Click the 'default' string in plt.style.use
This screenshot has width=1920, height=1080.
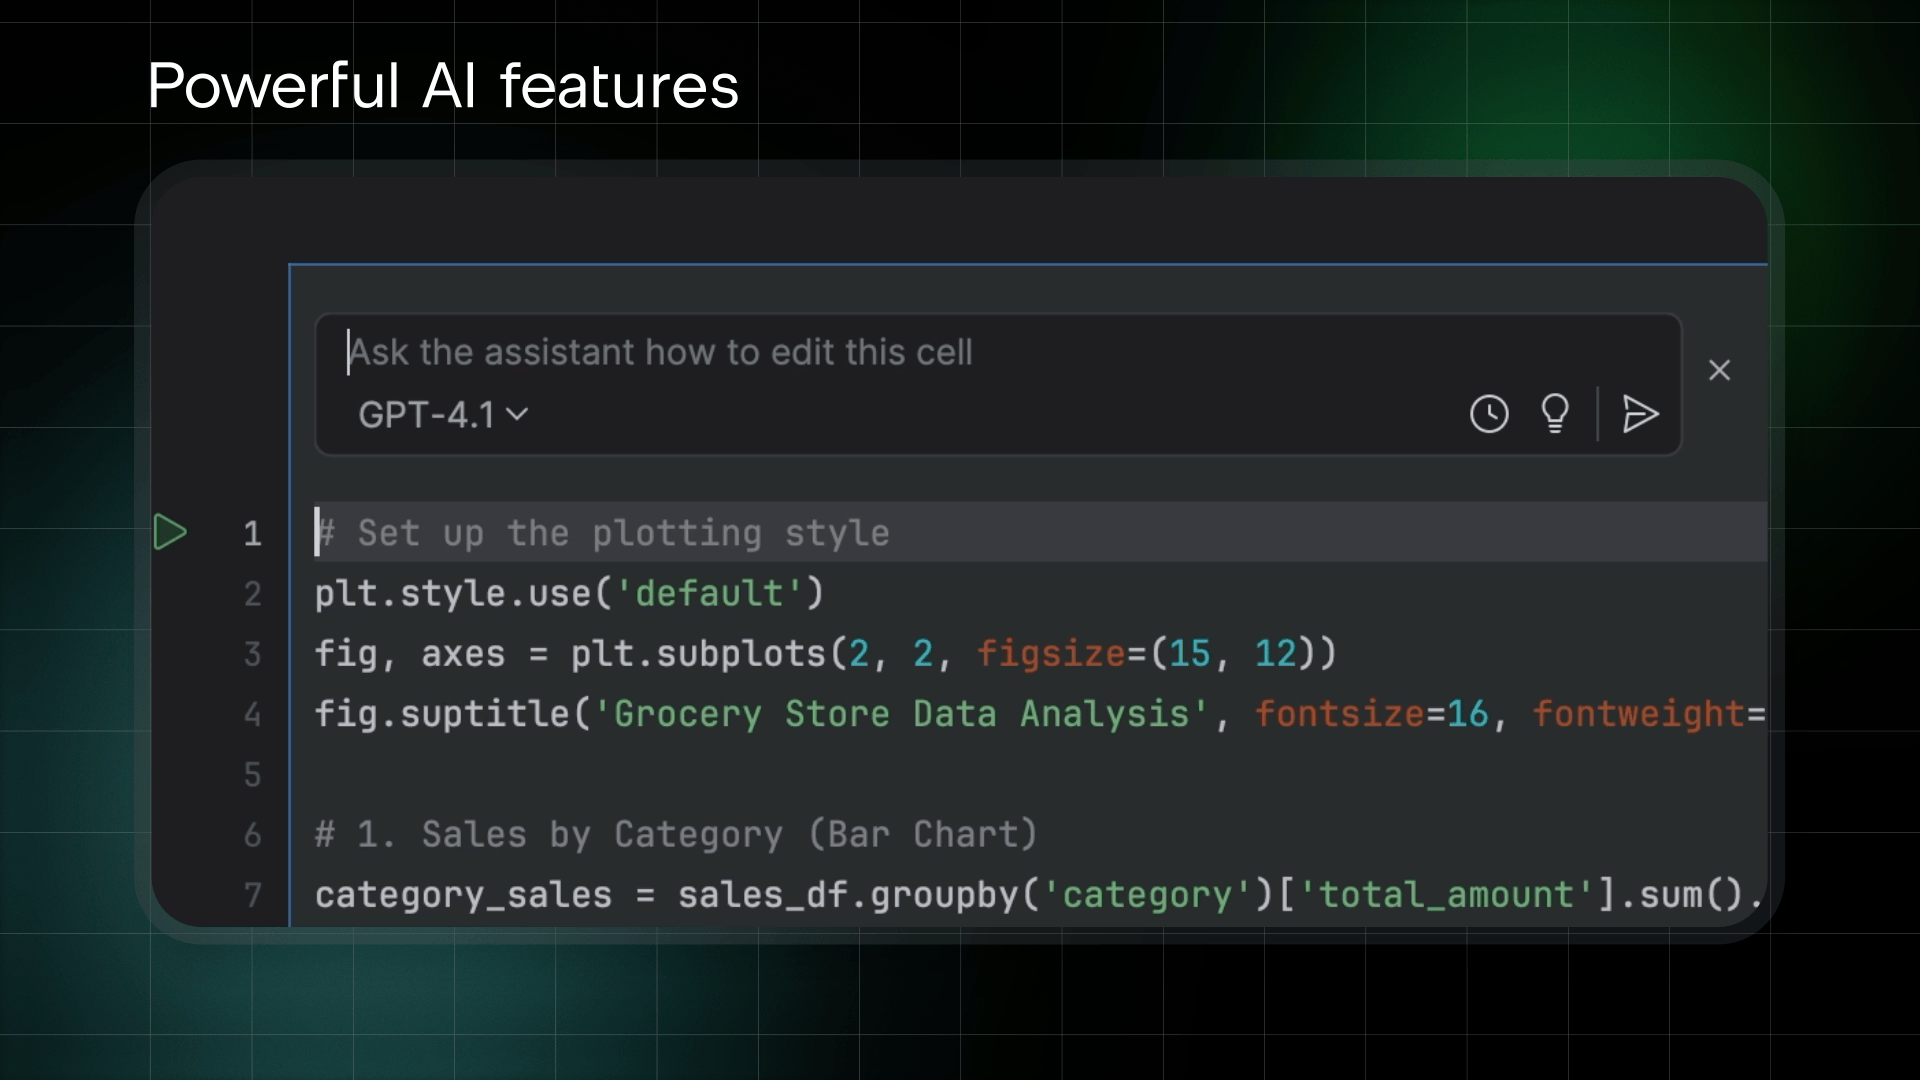709,594
